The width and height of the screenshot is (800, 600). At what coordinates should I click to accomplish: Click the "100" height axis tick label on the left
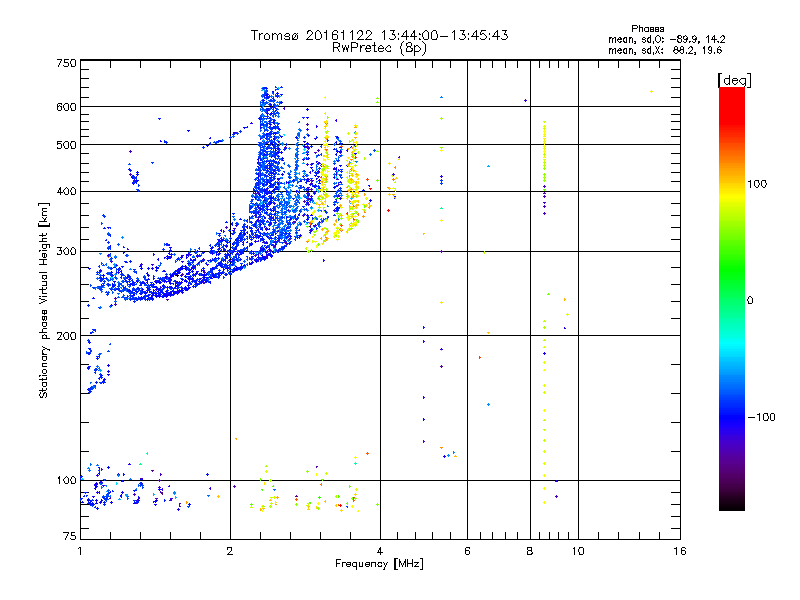pyautogui.click(x=66, y=480)
